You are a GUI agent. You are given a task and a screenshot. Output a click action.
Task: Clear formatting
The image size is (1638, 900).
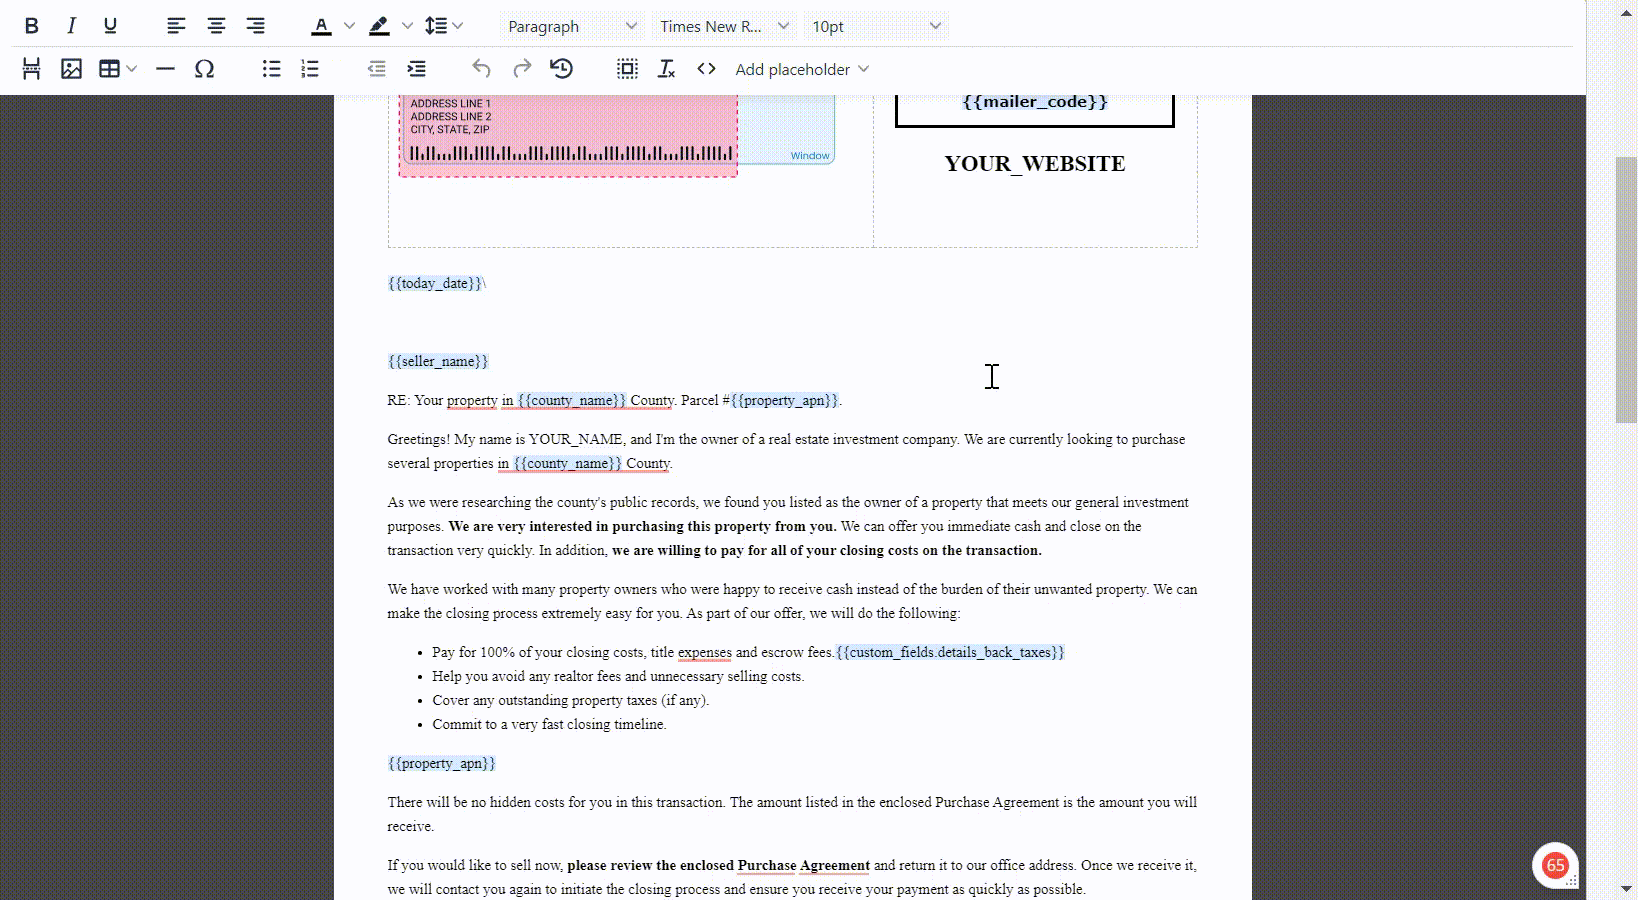667,69
